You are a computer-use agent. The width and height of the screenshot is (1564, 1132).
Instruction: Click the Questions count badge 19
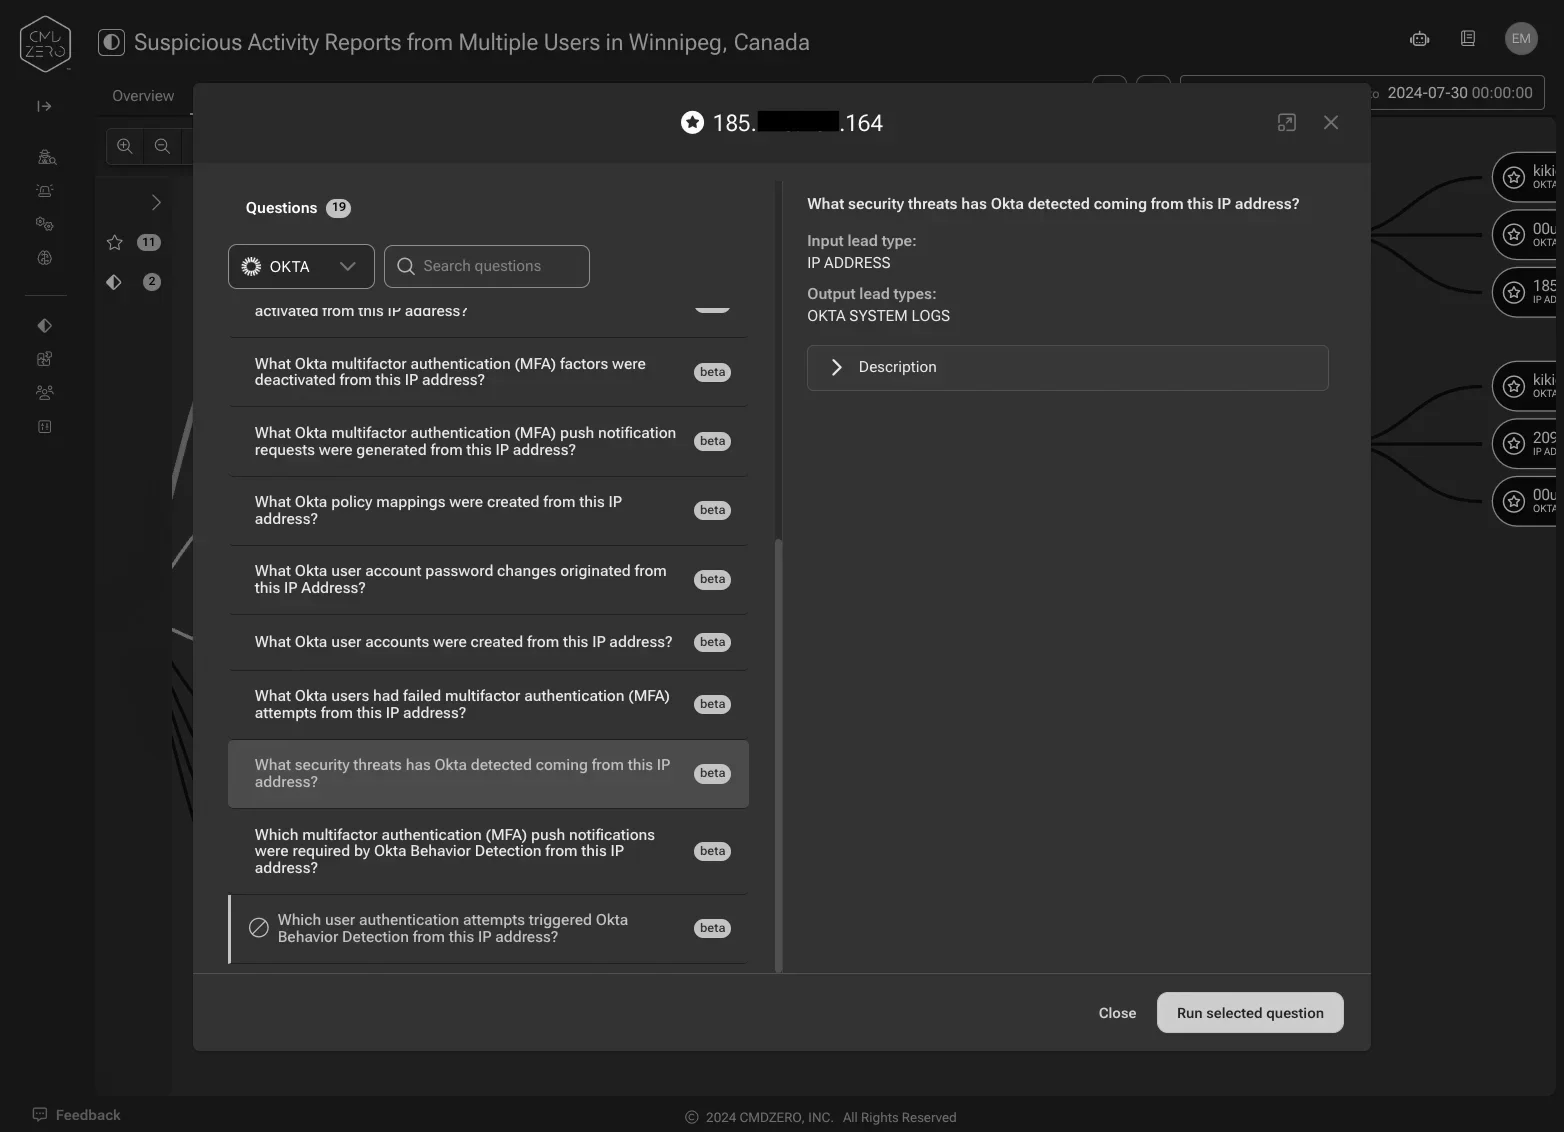339,208
